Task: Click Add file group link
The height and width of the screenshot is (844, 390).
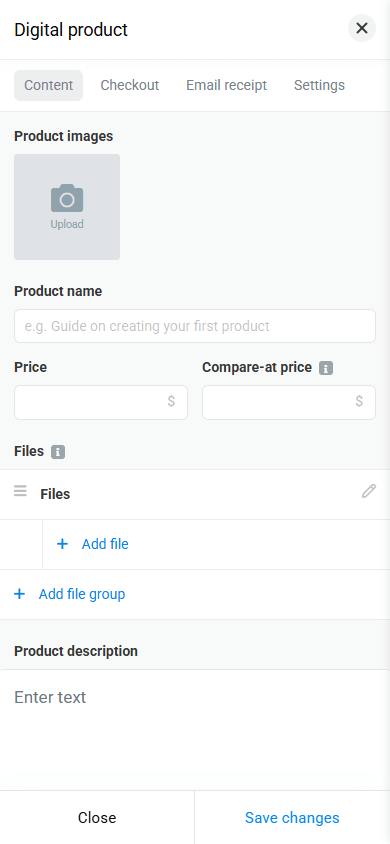Action: (82, 594)
